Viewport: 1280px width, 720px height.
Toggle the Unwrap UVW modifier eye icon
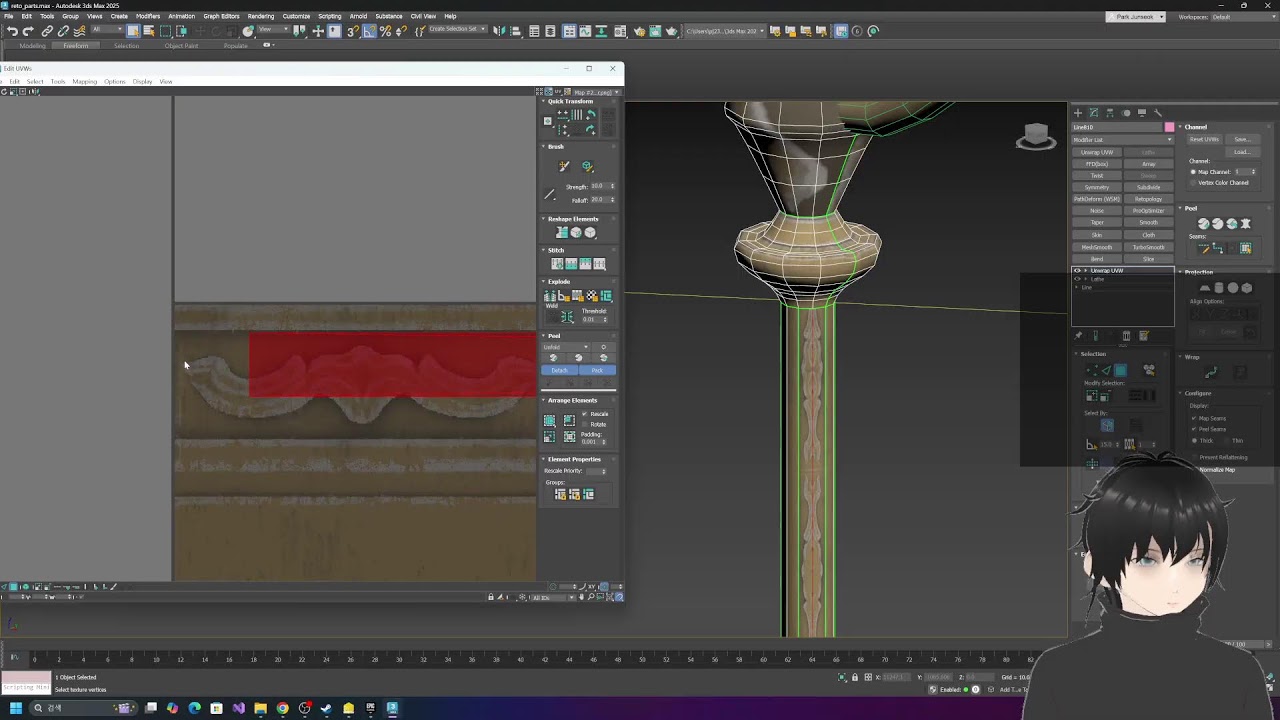point(1077,271)
